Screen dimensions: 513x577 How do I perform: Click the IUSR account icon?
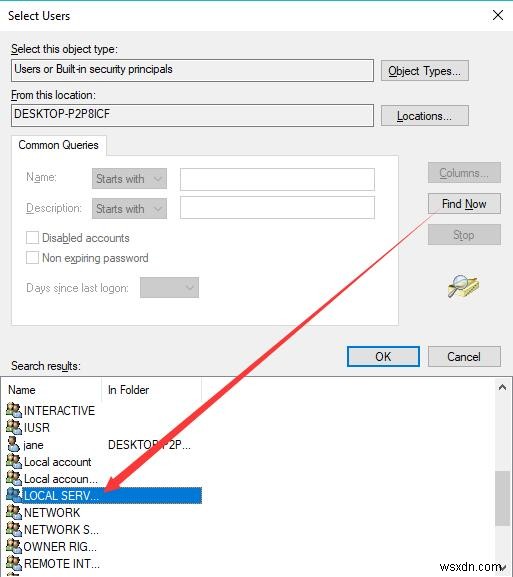(14, 427)
